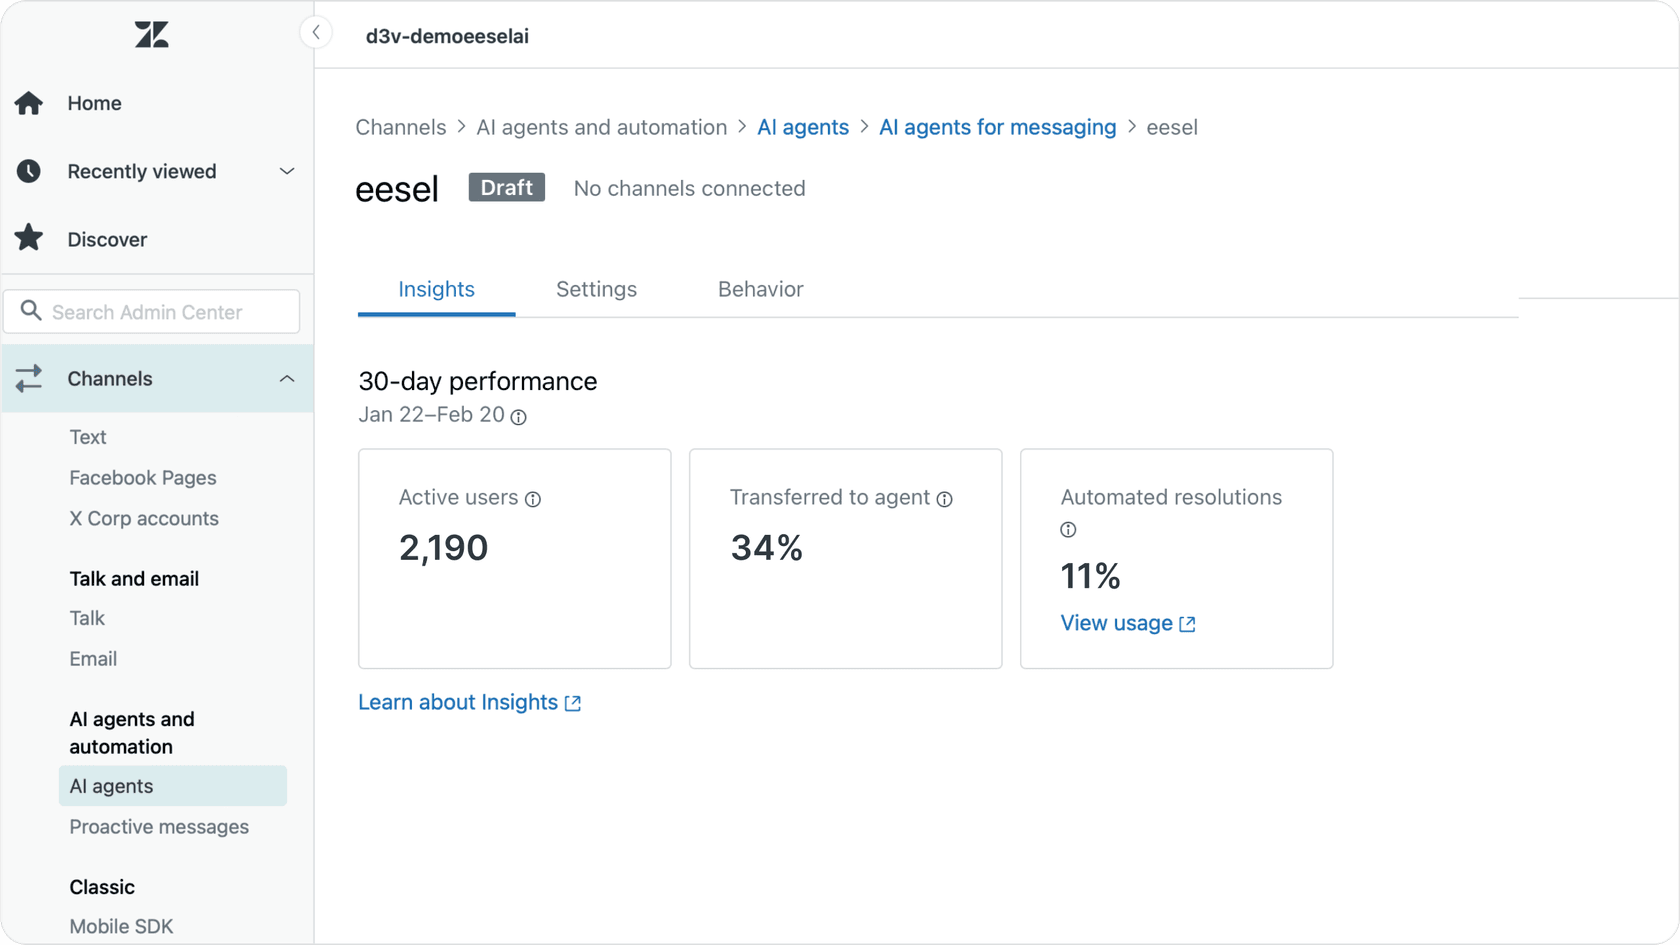Click the search magnifier icon
The width and height of the screenshot is (1680, 945).
[x=31, y=311]
